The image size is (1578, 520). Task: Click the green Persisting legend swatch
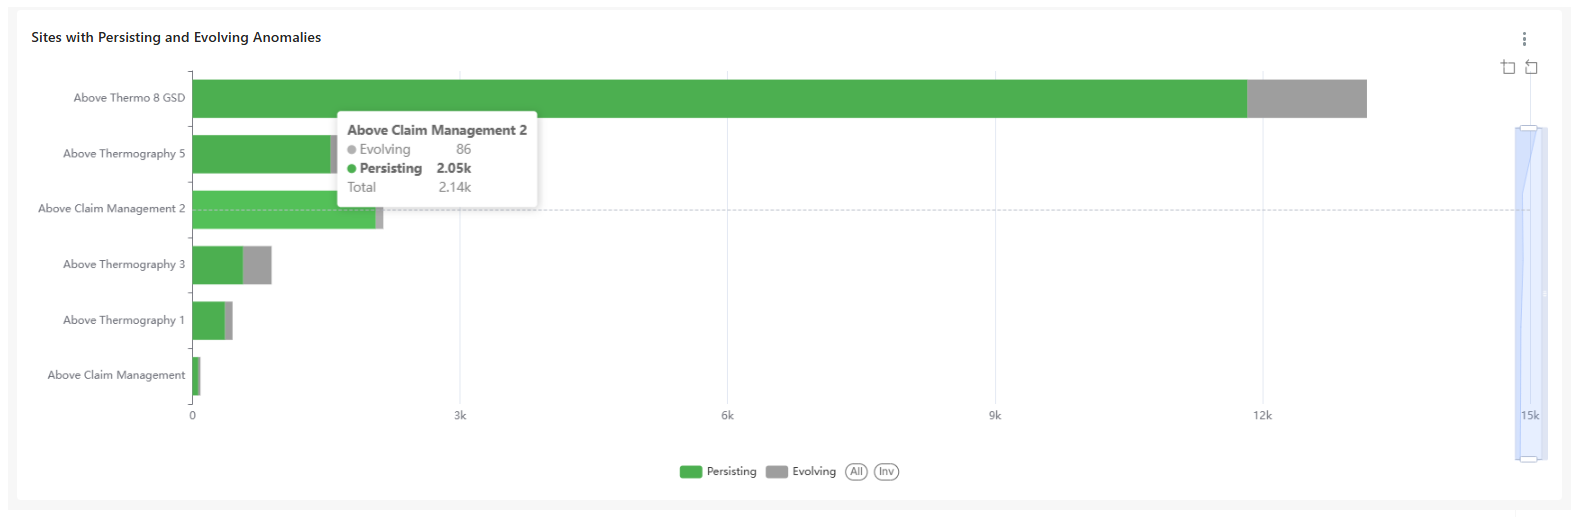click(691, 472)
